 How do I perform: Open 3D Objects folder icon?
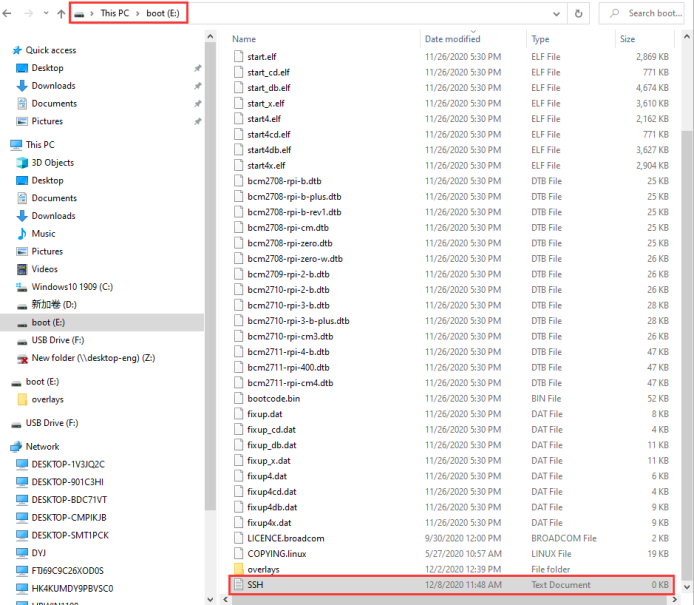(22, 162)
